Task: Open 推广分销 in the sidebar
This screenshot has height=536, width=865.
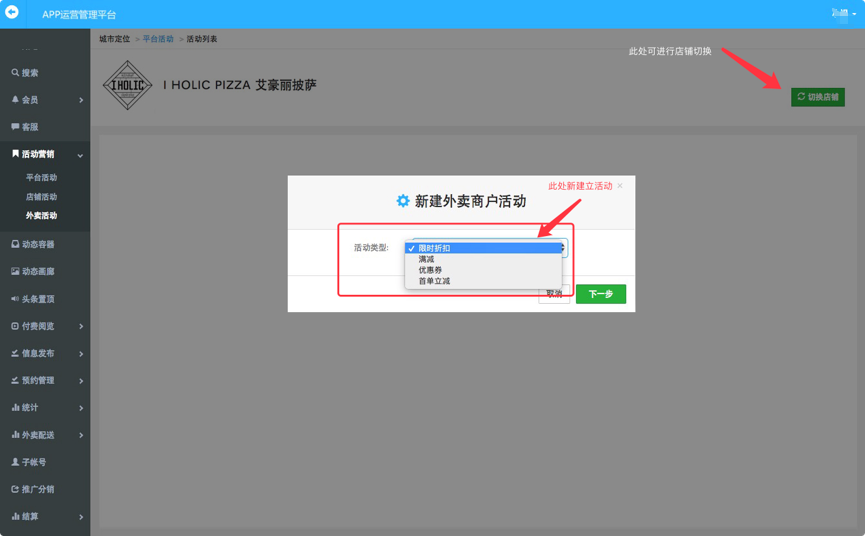Action: click(37, 489)
